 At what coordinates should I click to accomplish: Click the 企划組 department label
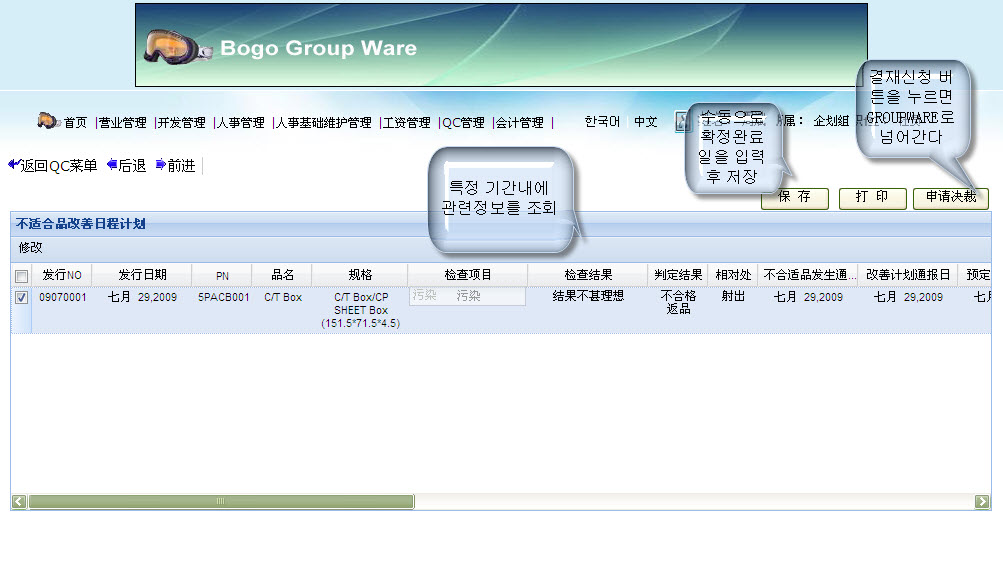point(831,121)
